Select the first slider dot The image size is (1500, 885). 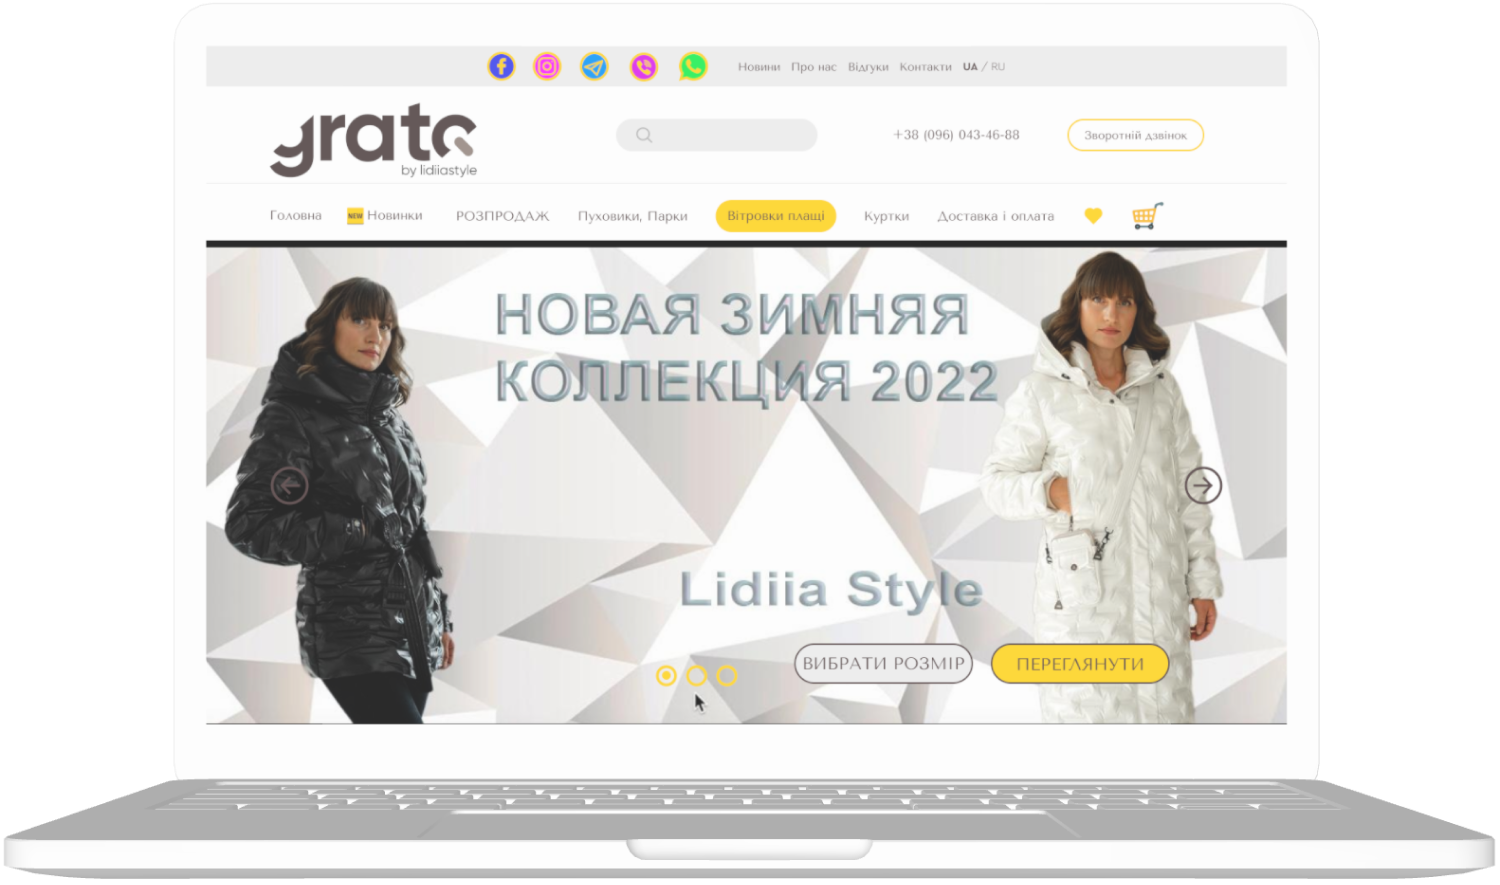666,676
